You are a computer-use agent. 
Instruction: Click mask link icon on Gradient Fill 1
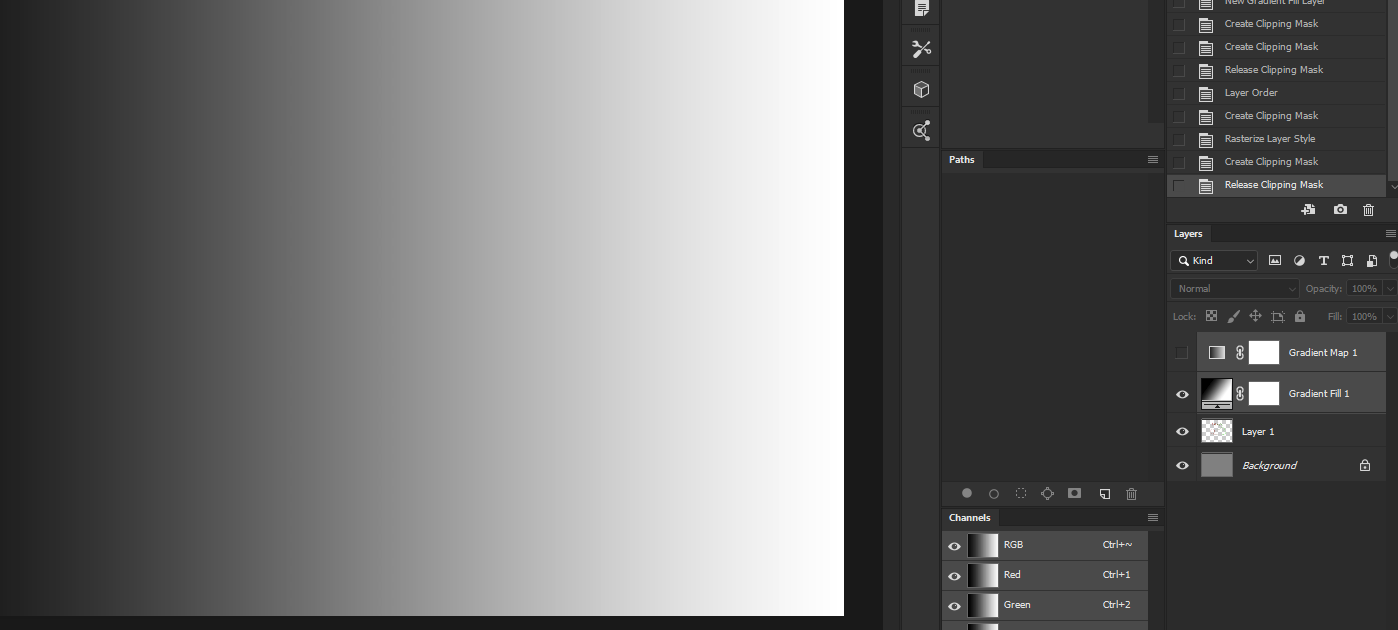(1240, 394)
